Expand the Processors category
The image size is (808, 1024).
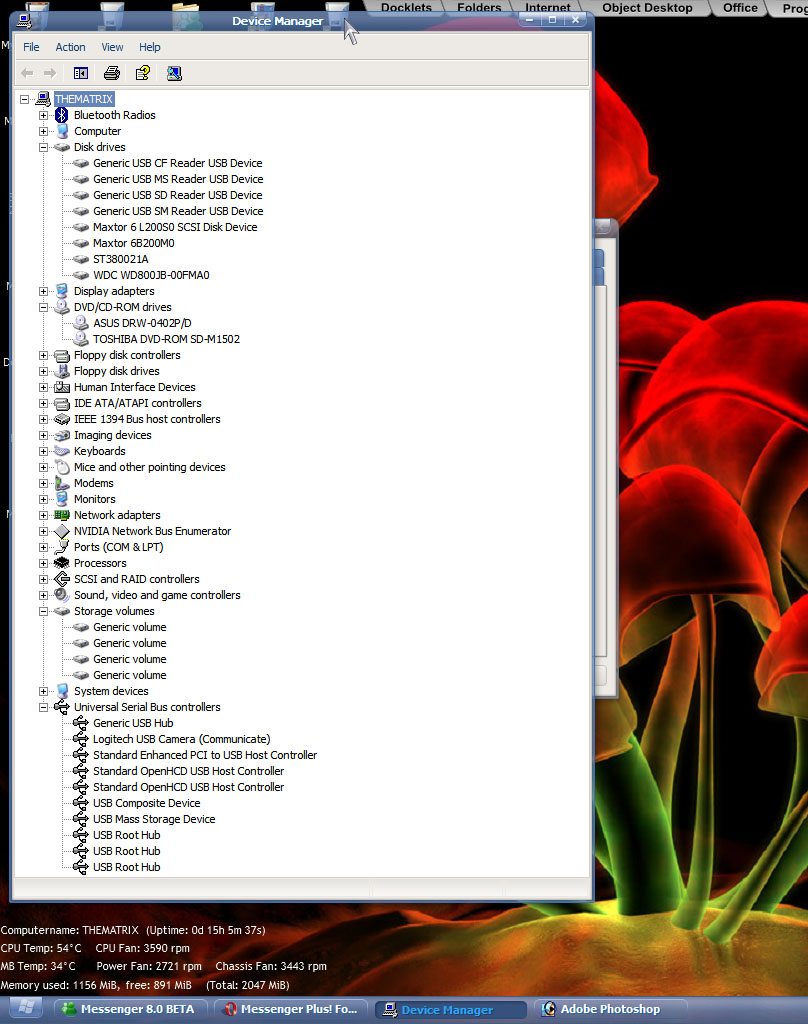[x=44, y=563]
